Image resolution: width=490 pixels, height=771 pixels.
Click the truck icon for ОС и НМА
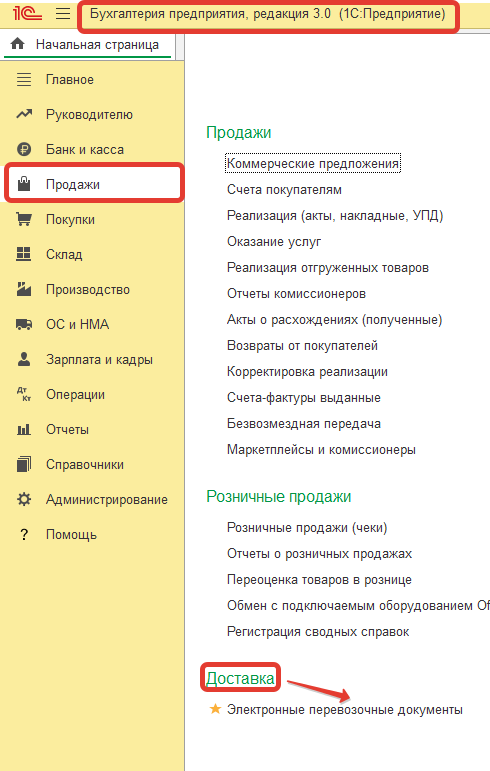point(24,325)
